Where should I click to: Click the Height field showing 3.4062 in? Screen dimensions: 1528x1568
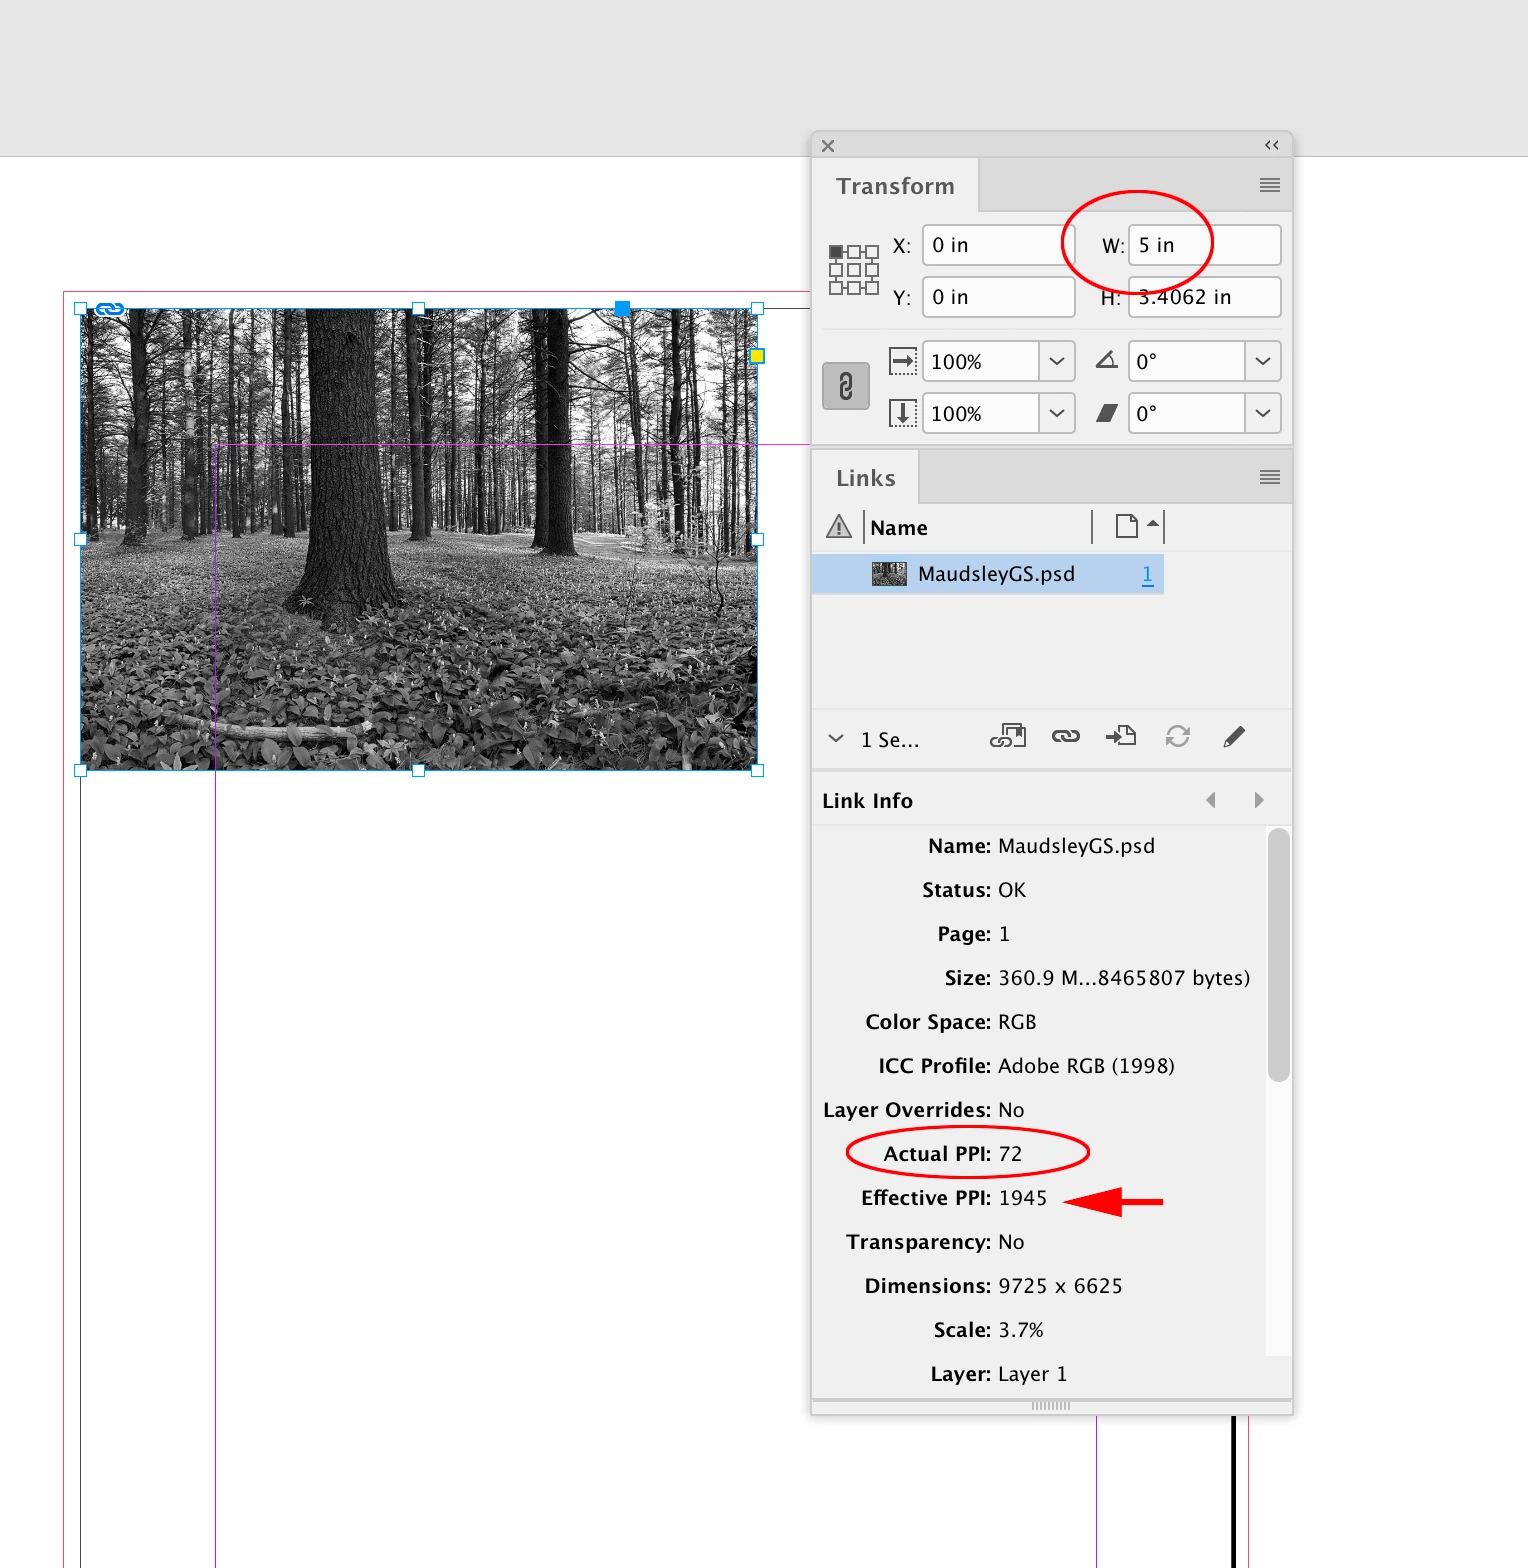pos(1204,297)
